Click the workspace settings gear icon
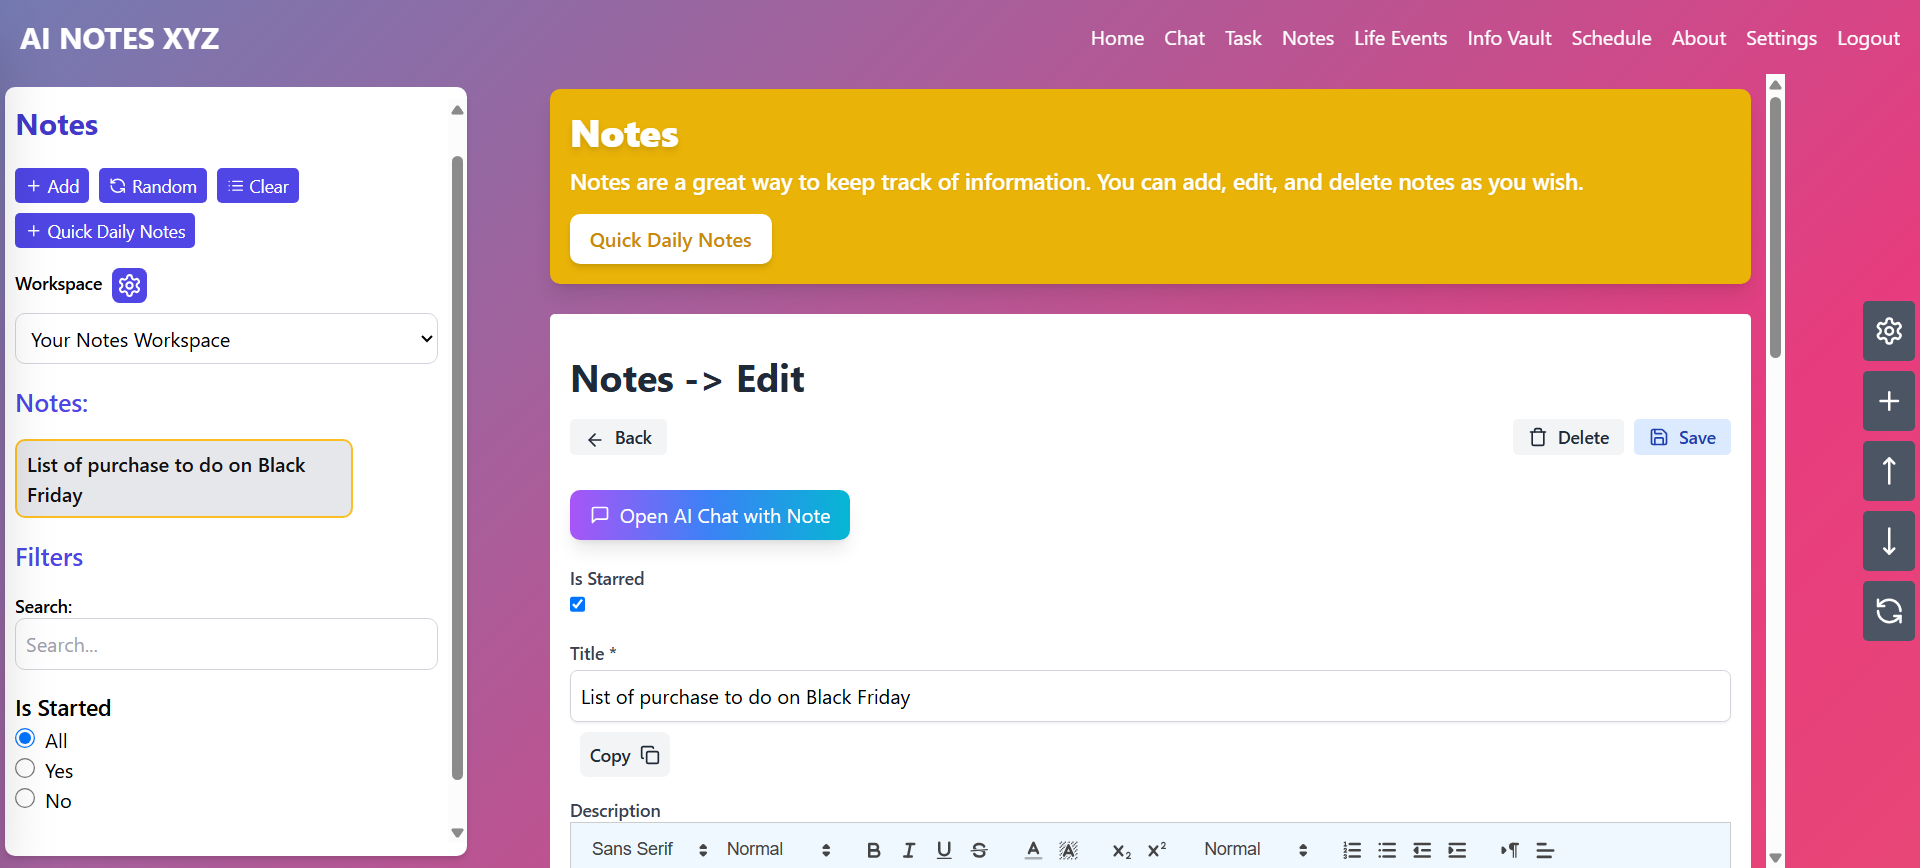Screen dimensions: 1920x868 (129, 285)
